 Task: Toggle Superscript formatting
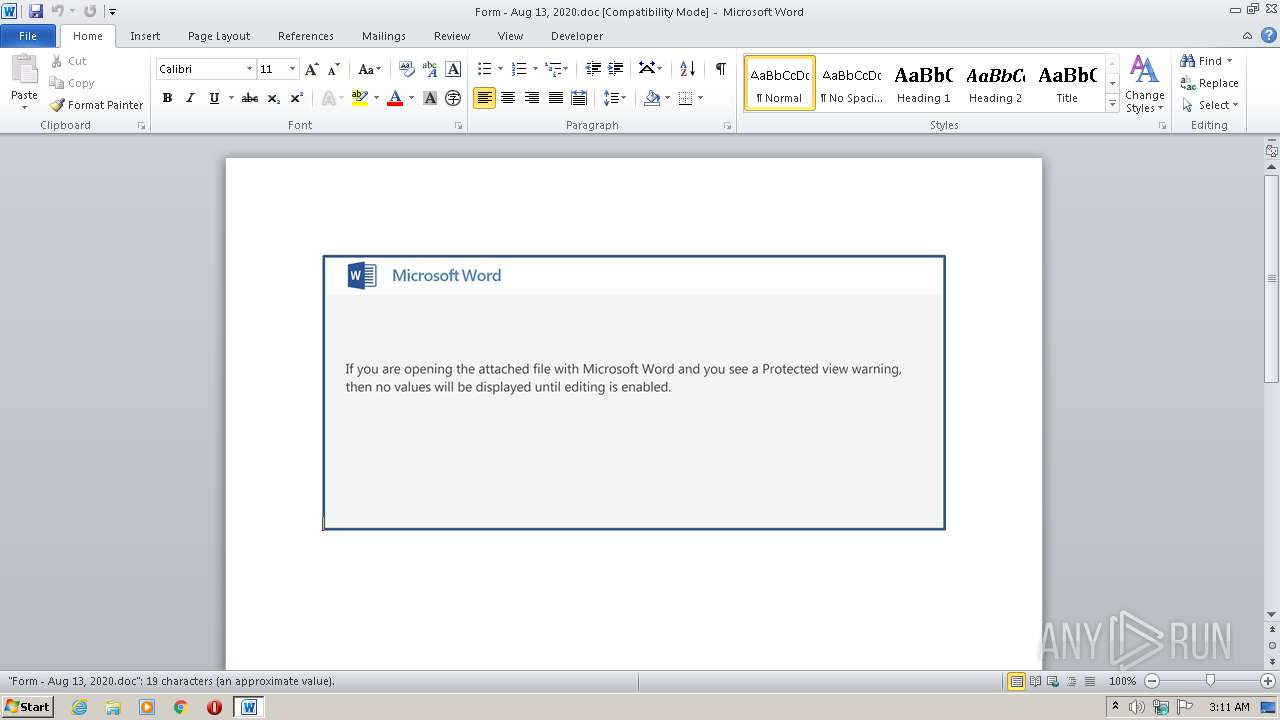296,98
